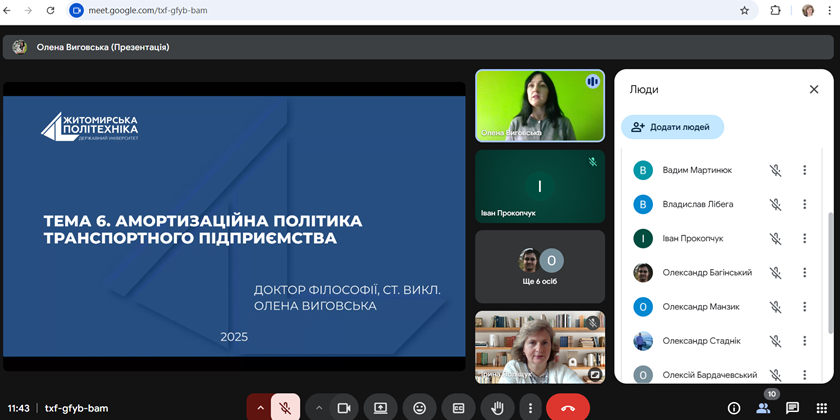Toggle the people panel icon

pos(763,408)
